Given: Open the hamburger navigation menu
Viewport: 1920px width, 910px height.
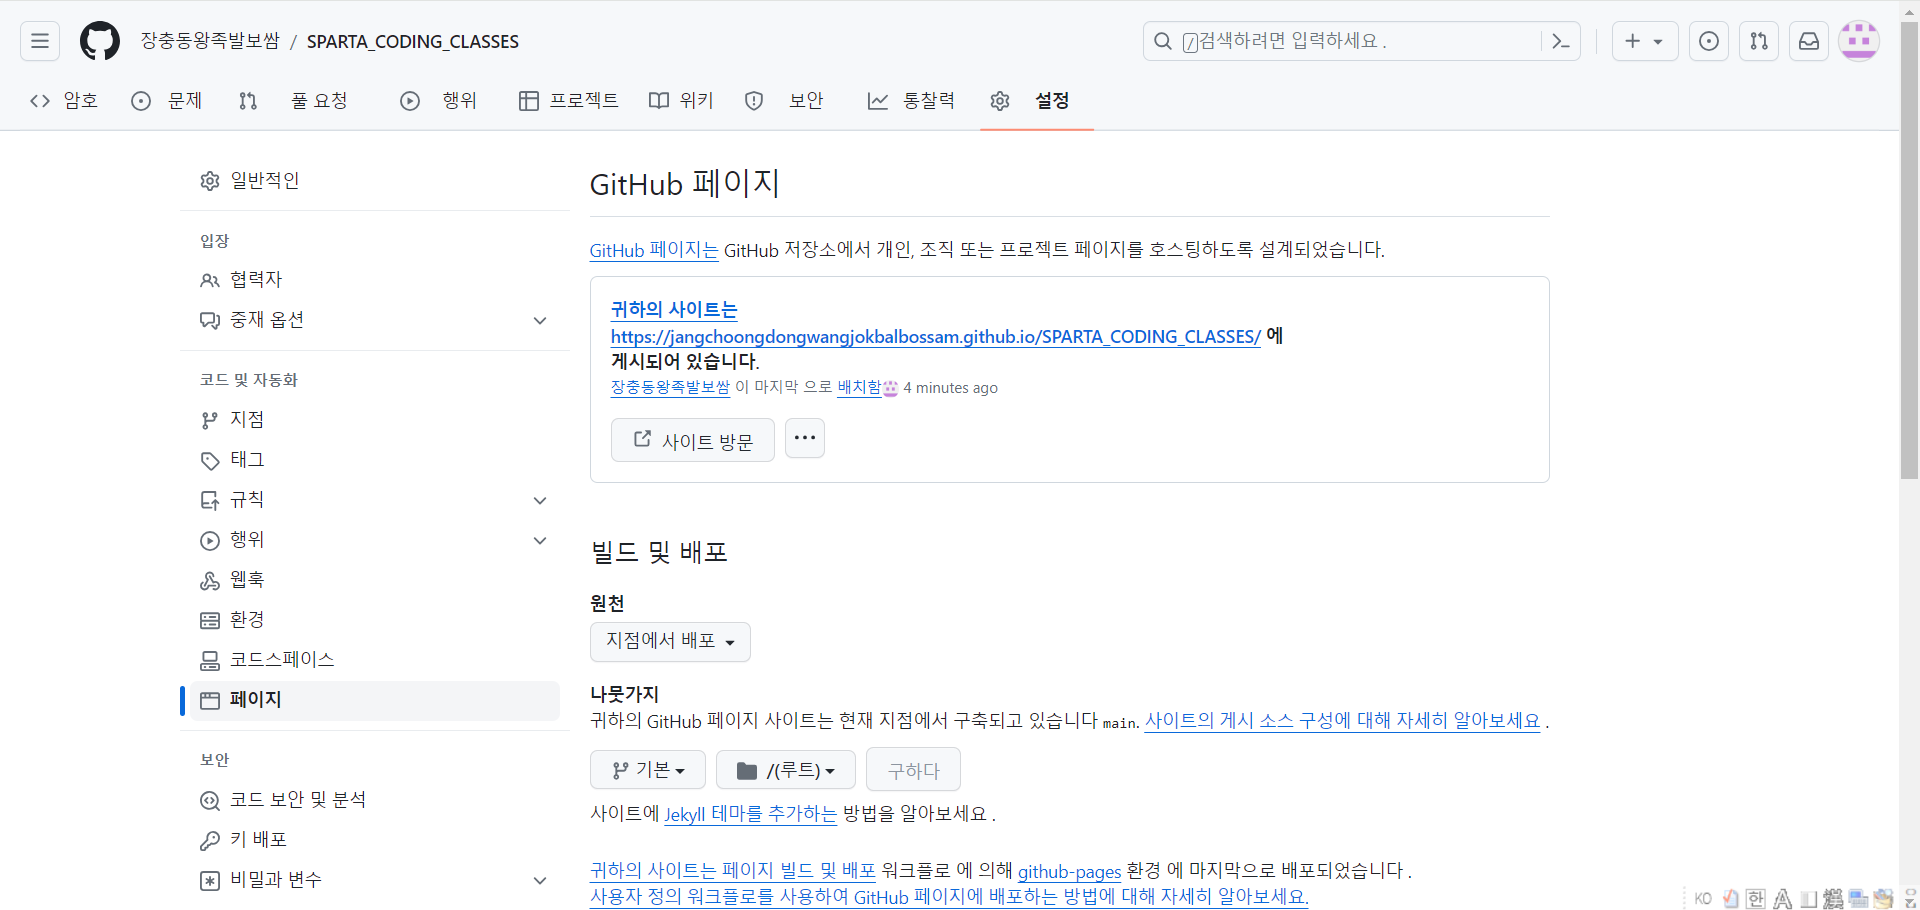Looking at the screenshot, I should 40,41.
